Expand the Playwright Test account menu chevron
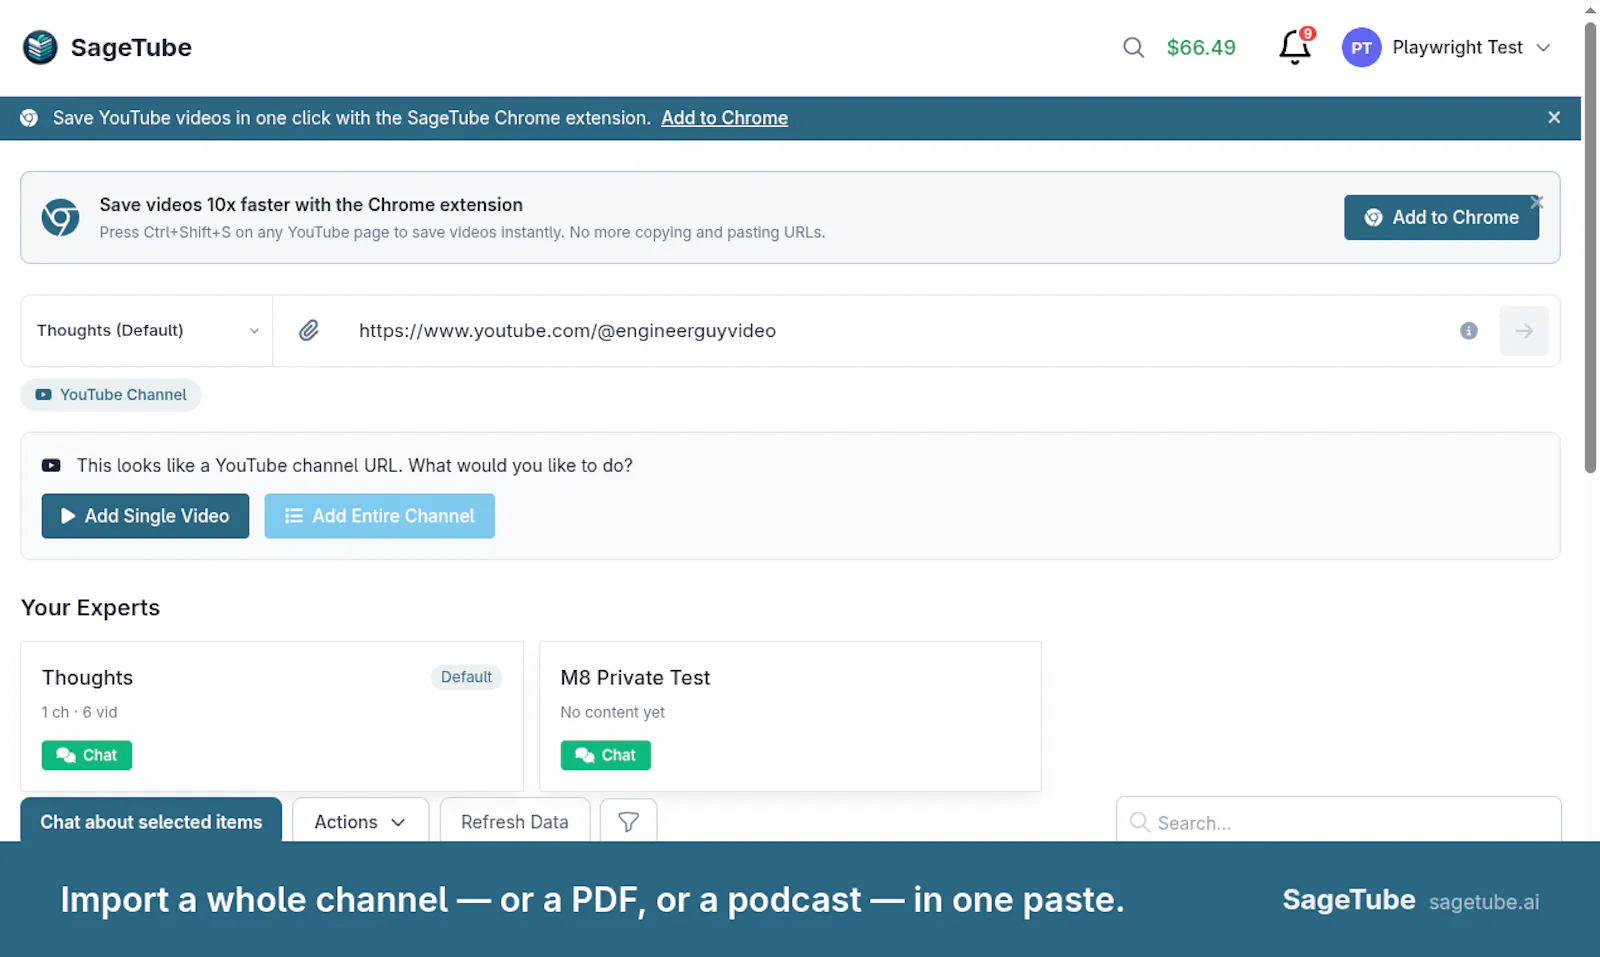 click(1543, 48)
